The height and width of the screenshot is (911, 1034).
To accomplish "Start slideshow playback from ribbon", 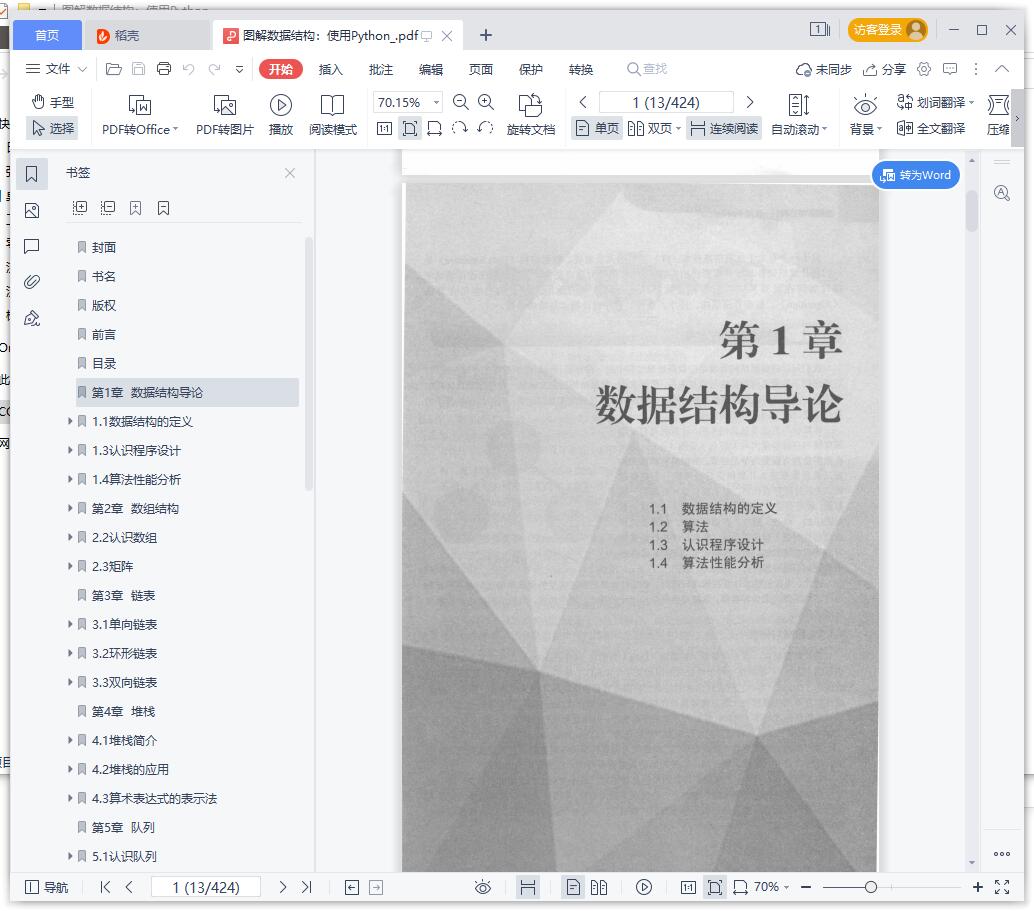I will (281, 114).
